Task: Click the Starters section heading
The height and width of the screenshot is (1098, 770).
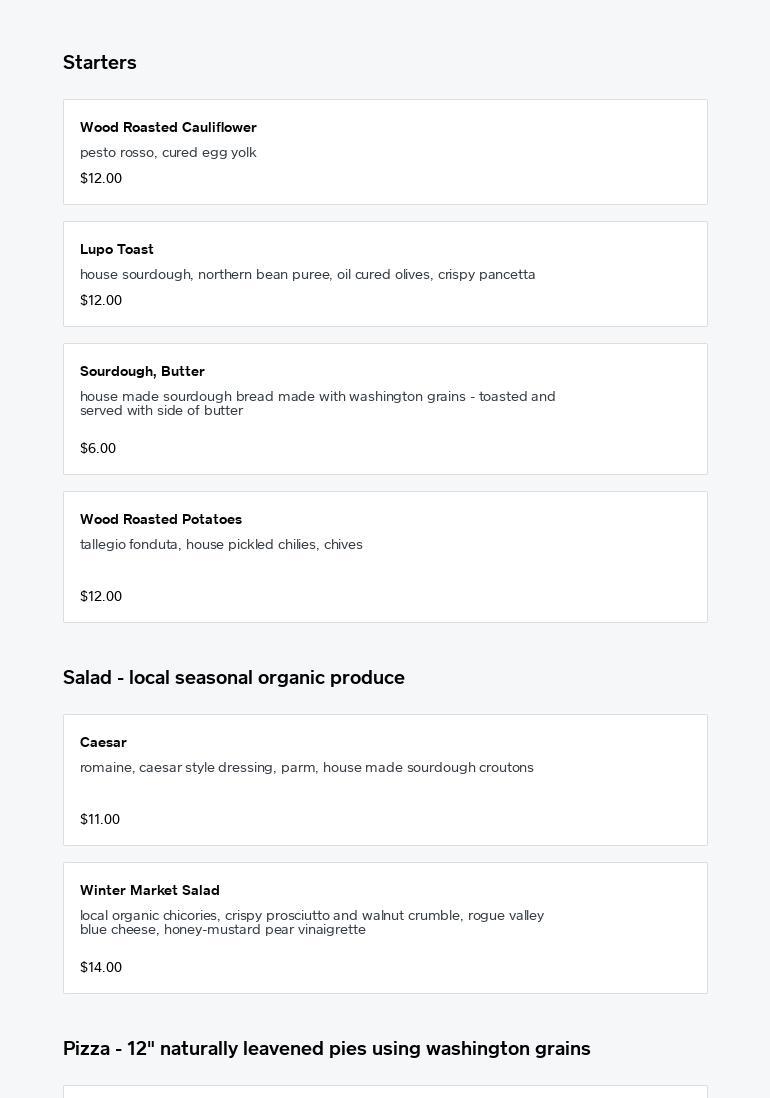Action: [x=100, y=62]
